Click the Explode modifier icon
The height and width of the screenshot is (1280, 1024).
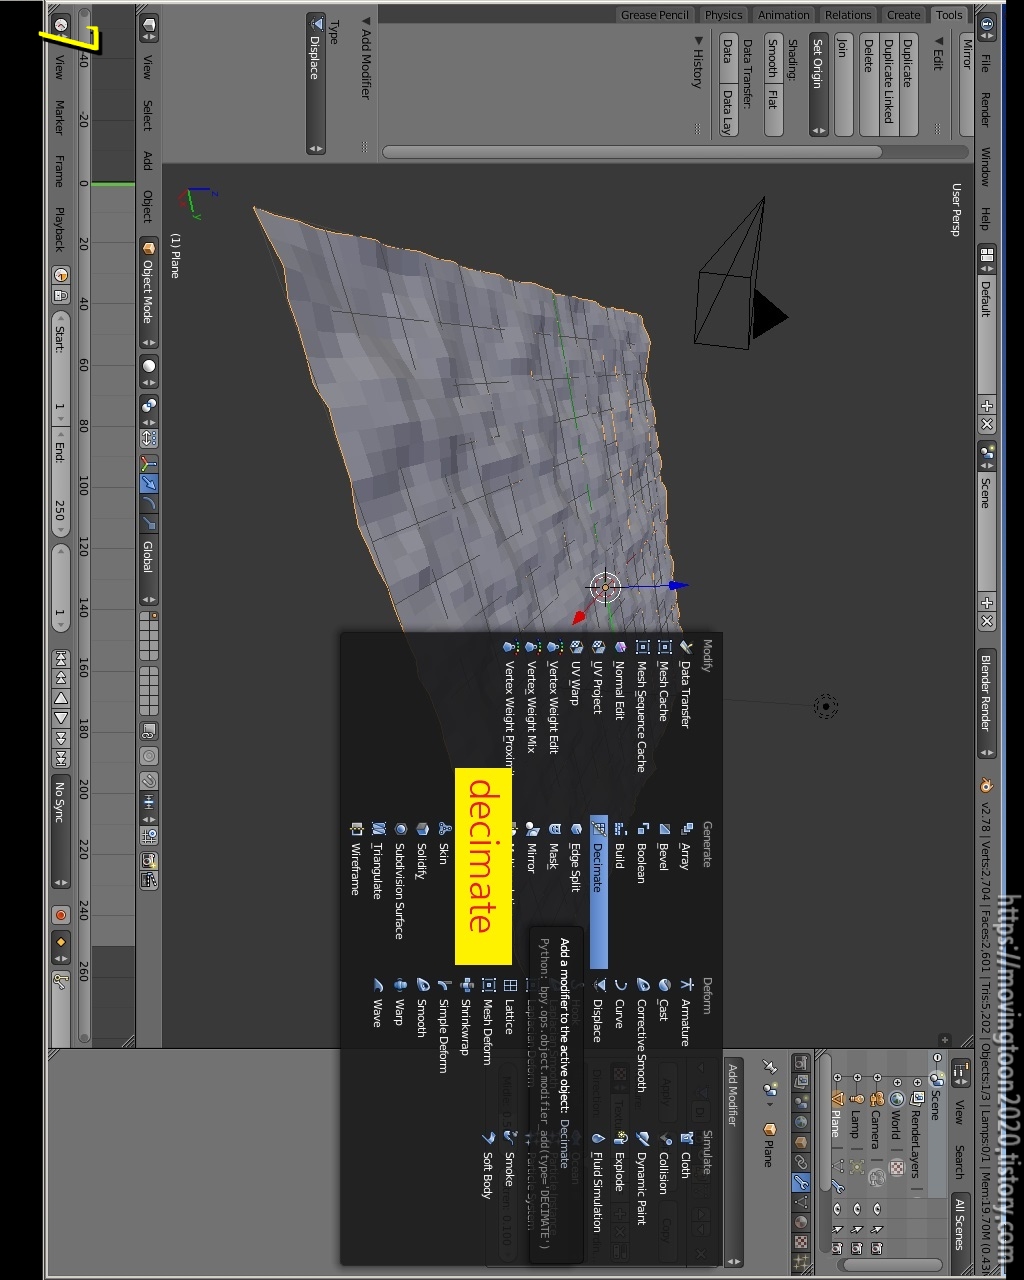[x=620, y=1138]
